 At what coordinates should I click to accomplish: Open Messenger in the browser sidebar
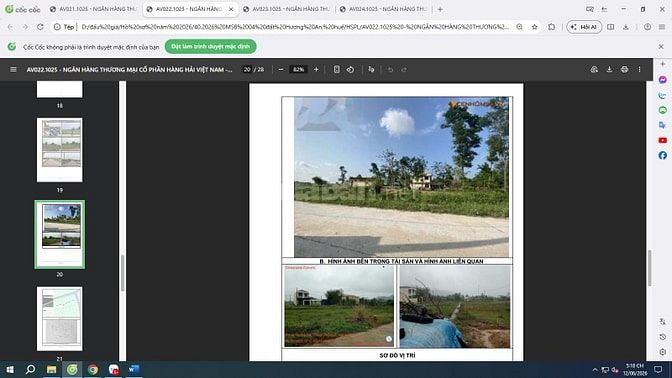[x=663, y=80]
